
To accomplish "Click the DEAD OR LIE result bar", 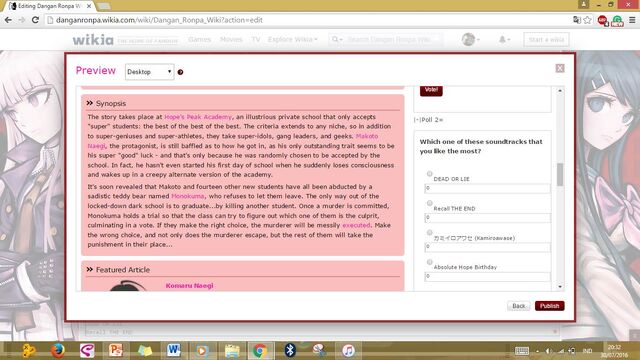I will click(487, 188).
